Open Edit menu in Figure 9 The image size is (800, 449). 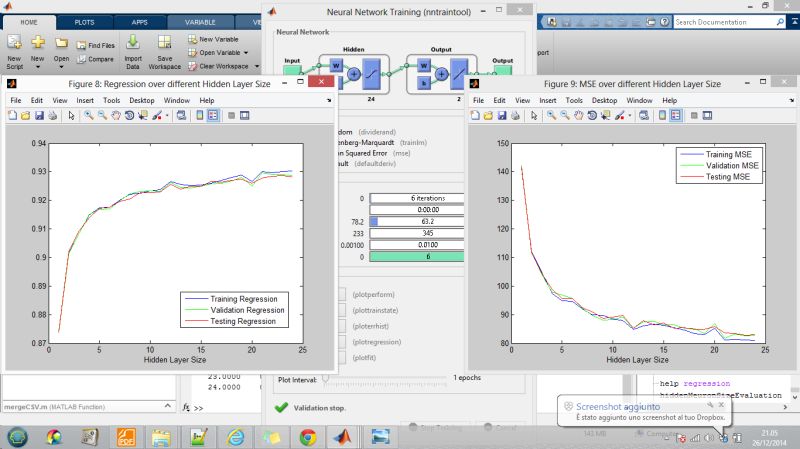(499, 101)
